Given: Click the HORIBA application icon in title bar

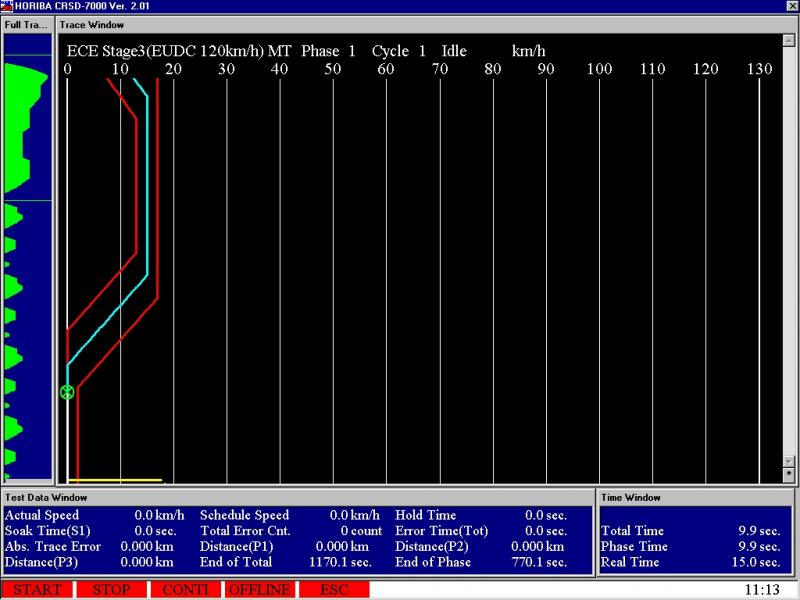Looking at the screenshot, I should [7, 6].
